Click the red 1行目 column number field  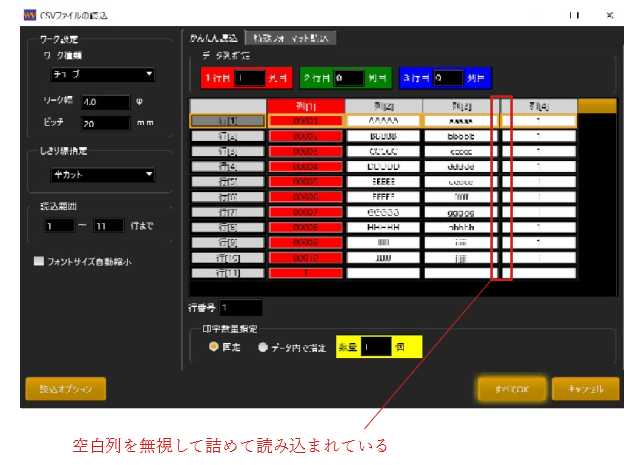250,76
